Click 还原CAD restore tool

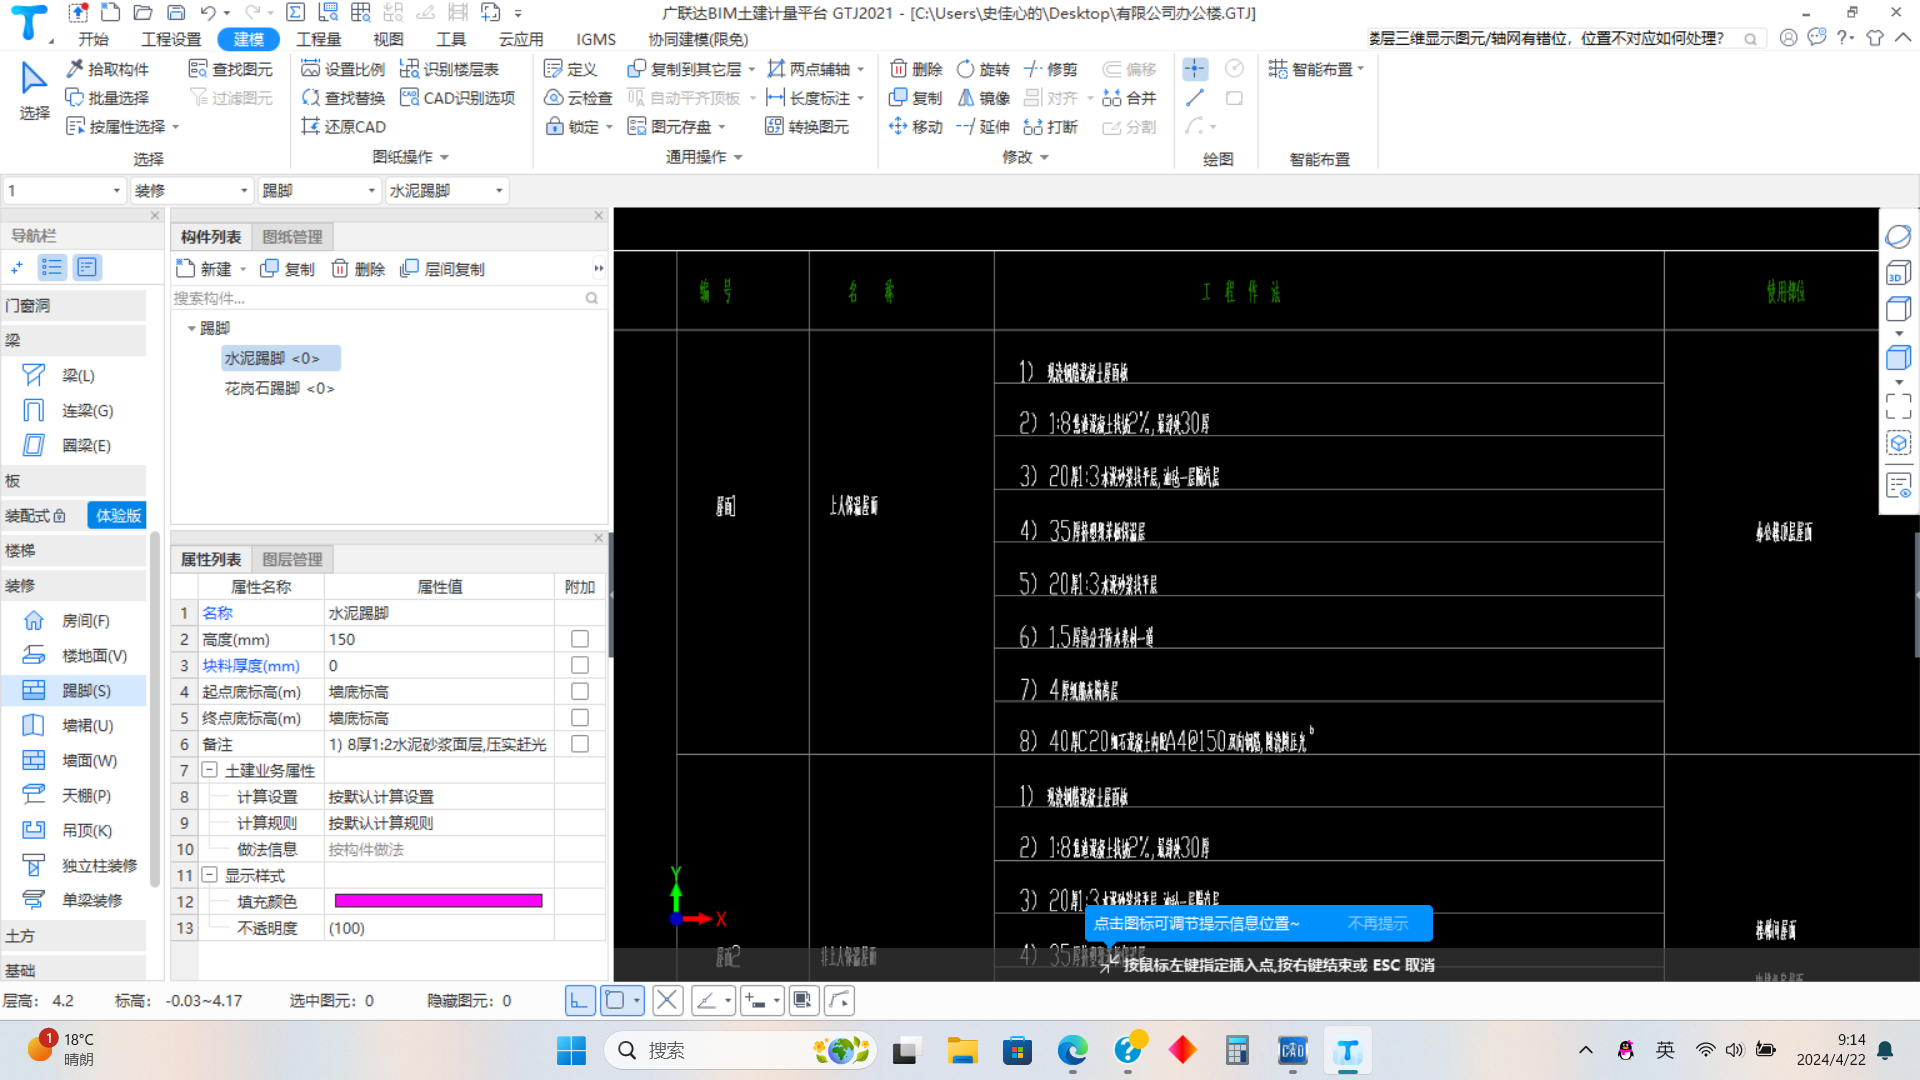pos(343,127)
